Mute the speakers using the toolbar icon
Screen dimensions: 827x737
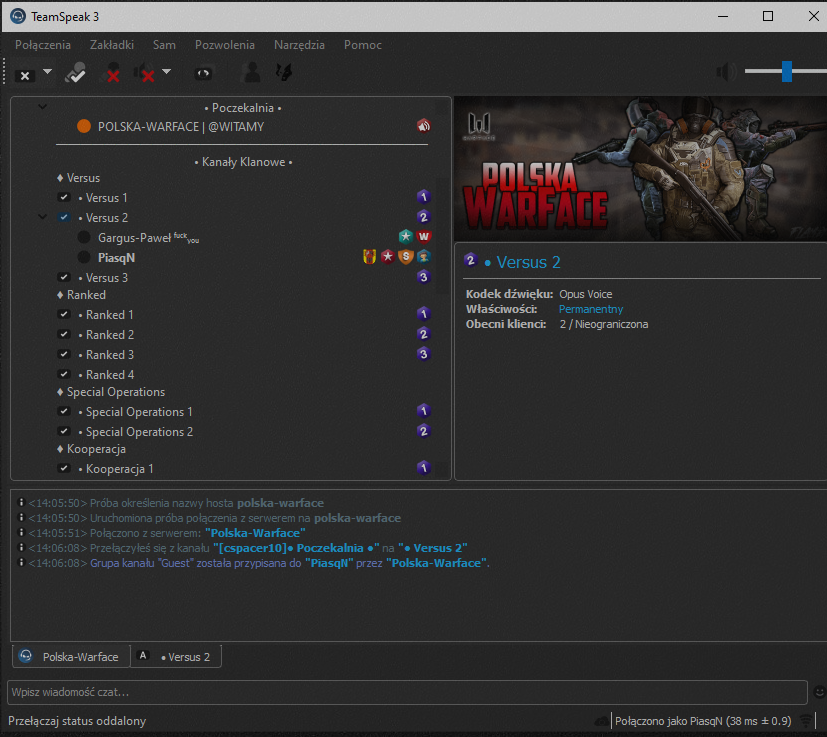[145, 73]
